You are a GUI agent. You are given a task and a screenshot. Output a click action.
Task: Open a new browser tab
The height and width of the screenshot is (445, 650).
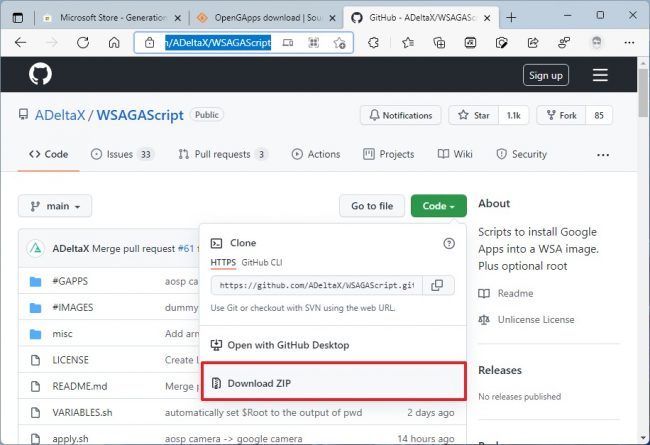click(511, 17)
